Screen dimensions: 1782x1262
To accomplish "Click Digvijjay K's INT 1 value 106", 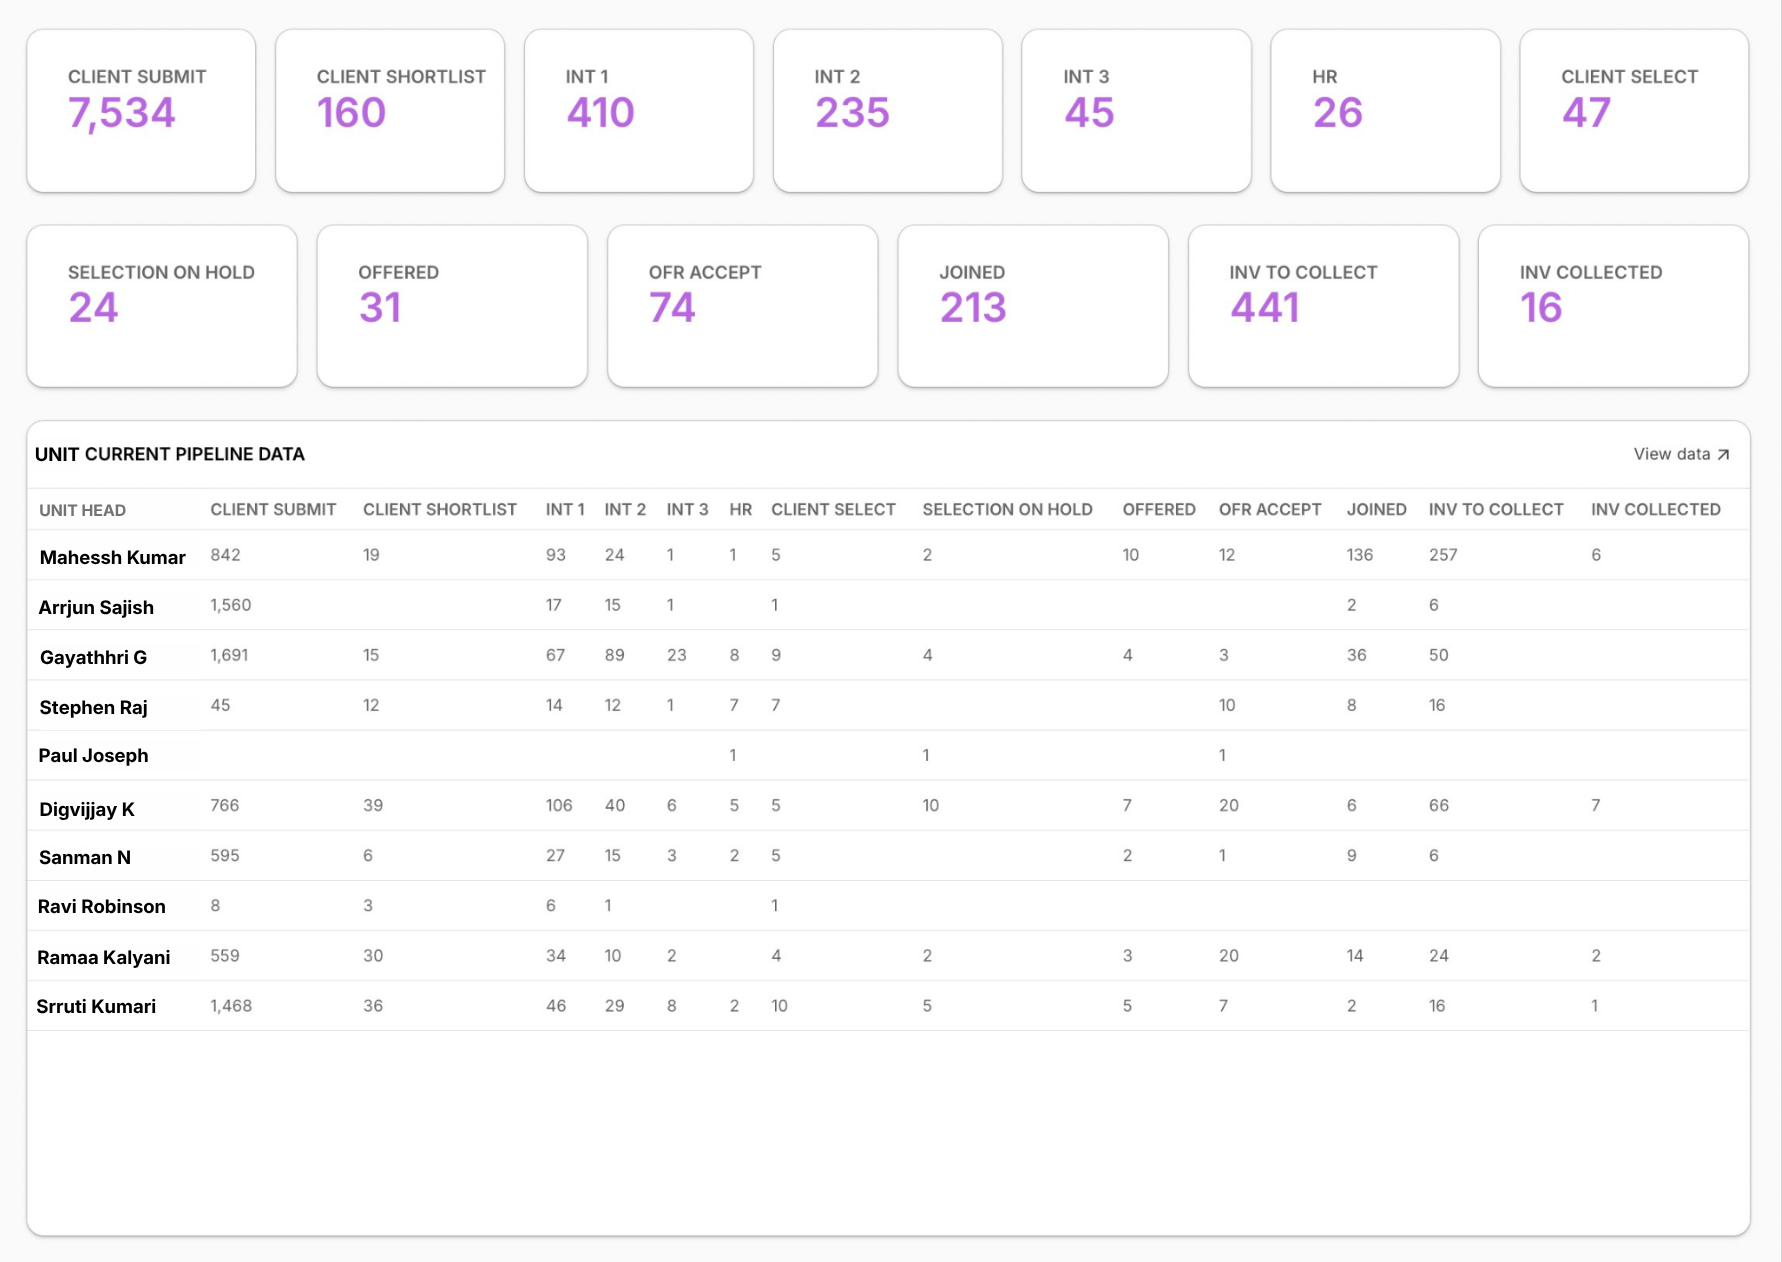I will coord(559,805).
